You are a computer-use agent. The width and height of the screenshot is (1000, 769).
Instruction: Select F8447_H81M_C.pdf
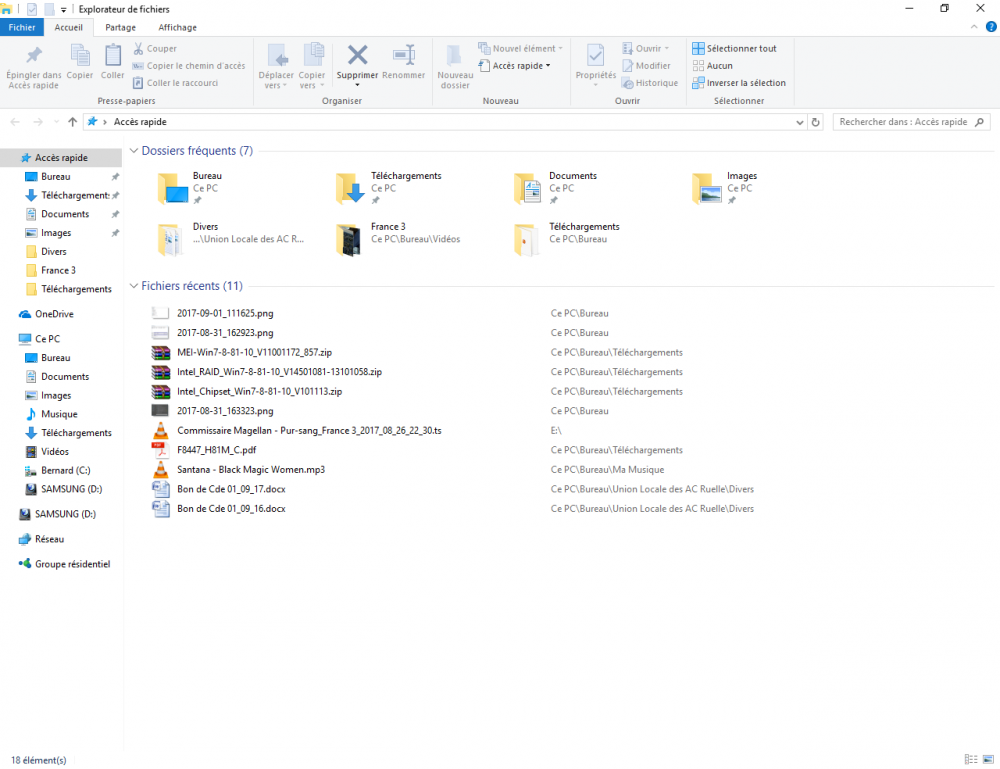(216, 450)
